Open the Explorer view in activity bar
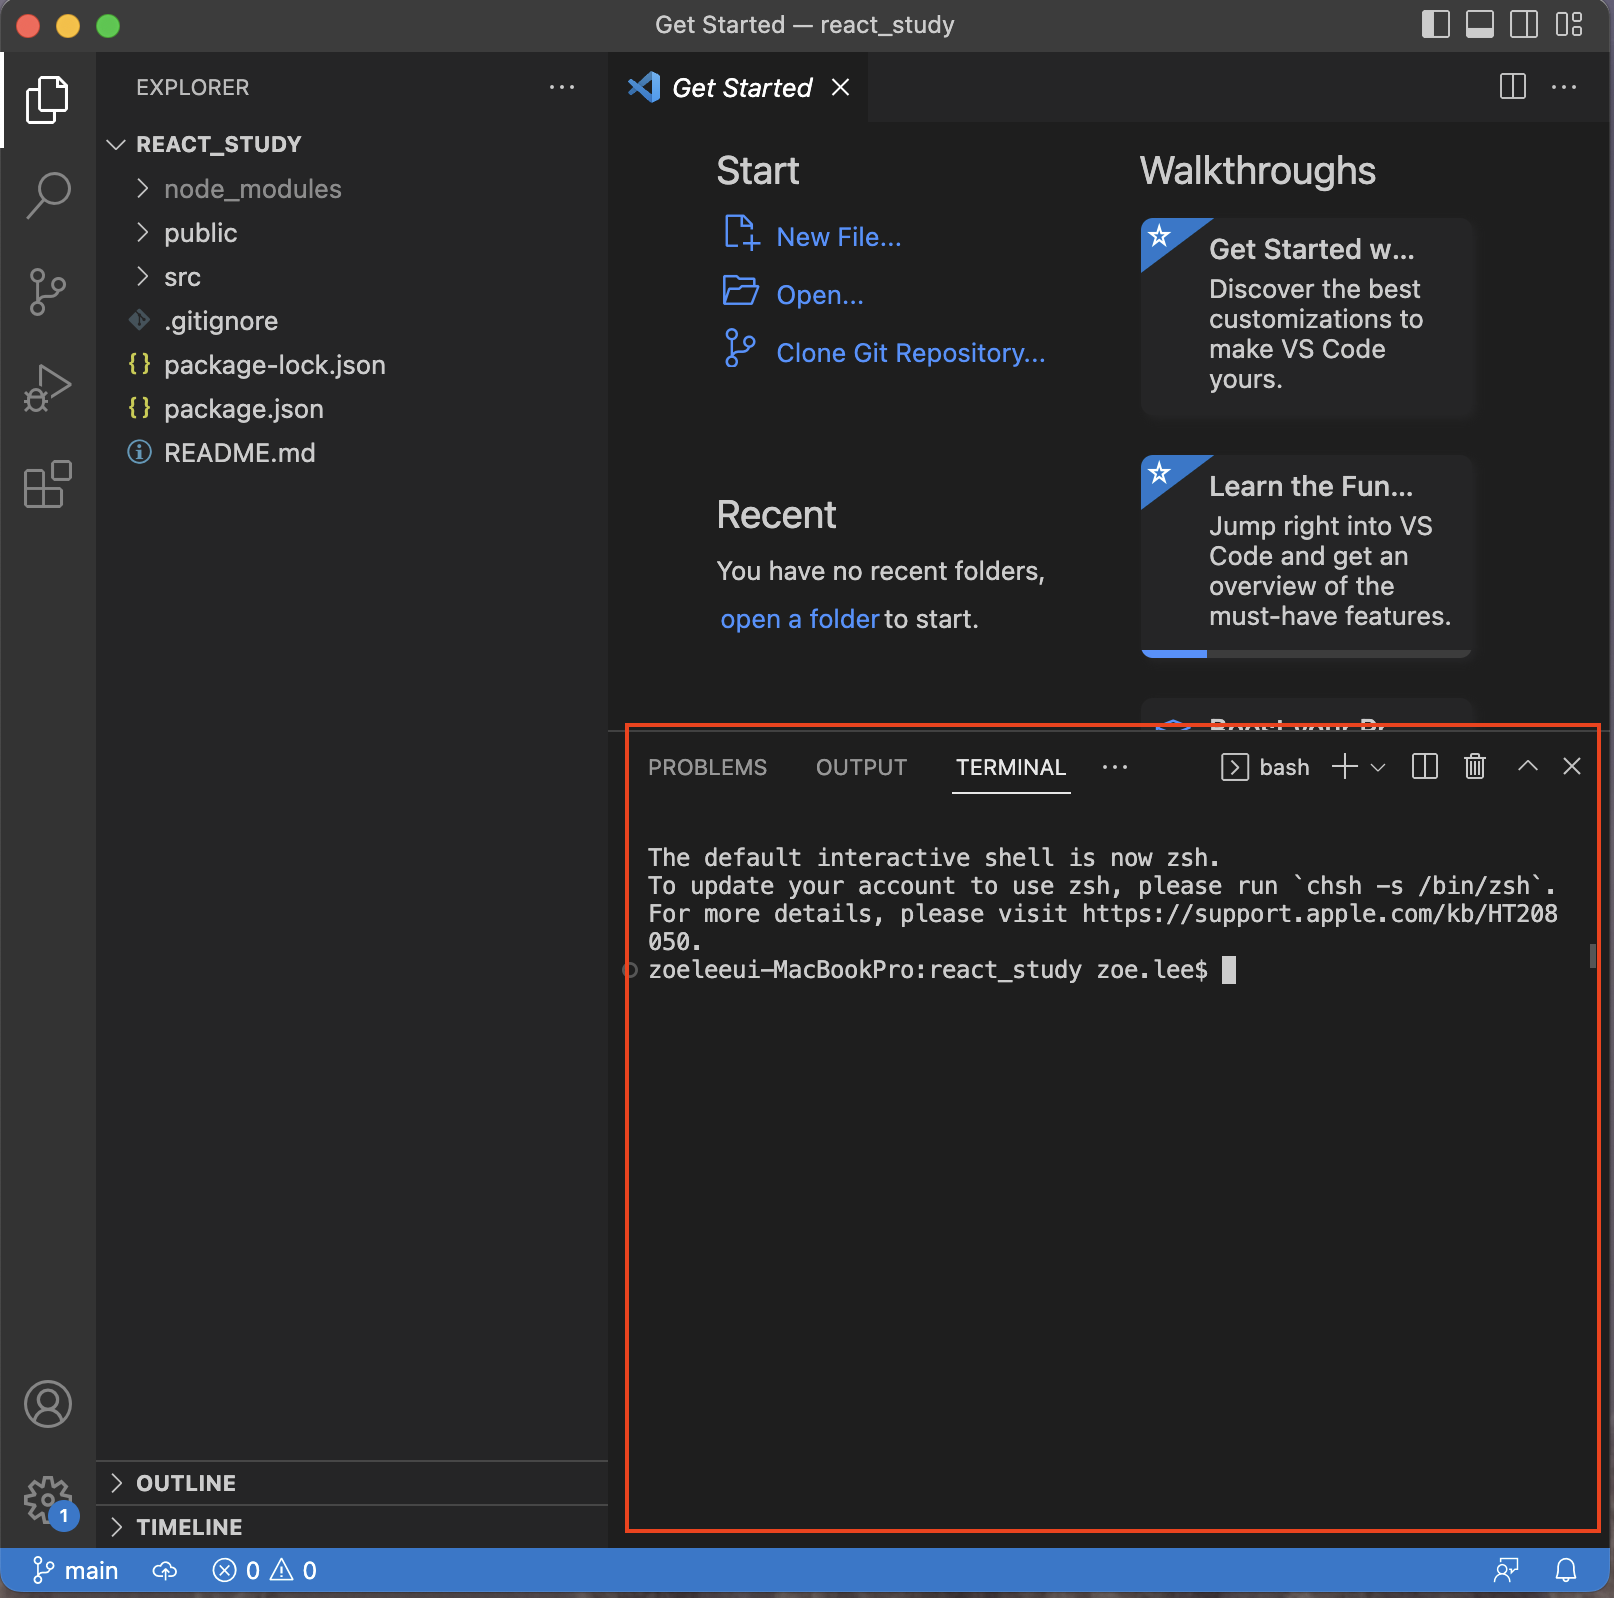1614x1598 pixels. pyautogui.click(x=47, y=100)
